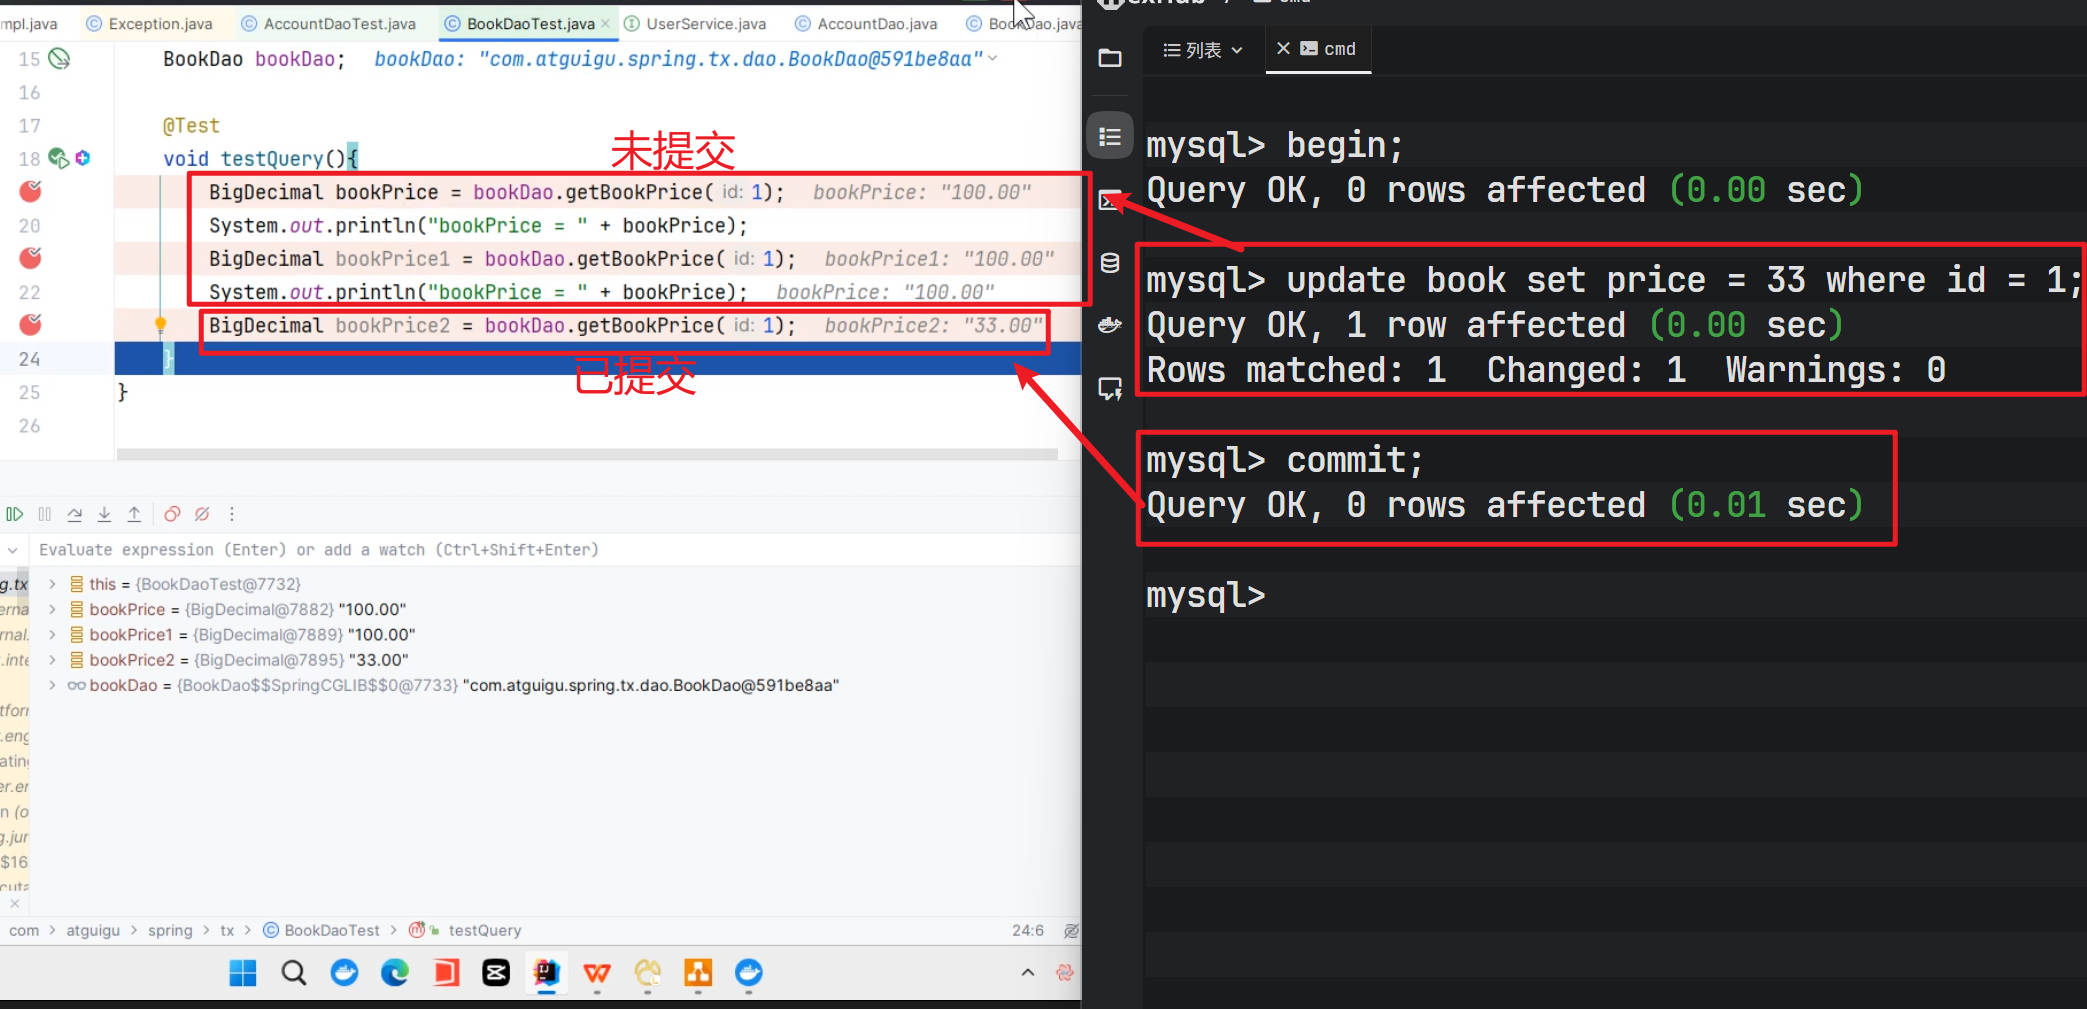The height and width of the screenshot is (1009, 2087).
Task: Click the Step Out debug icon
Action: coord(134,514)
